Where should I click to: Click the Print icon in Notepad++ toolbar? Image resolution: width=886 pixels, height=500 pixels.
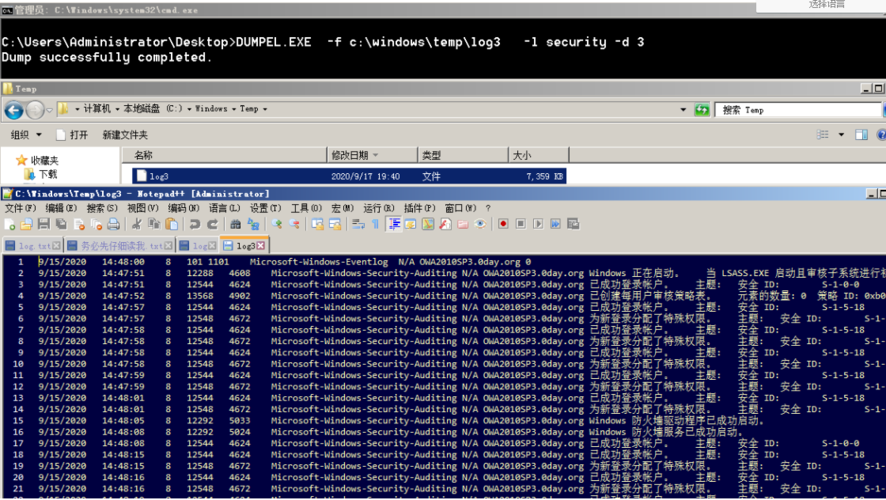pyautogui.click(x=114, y=224)
